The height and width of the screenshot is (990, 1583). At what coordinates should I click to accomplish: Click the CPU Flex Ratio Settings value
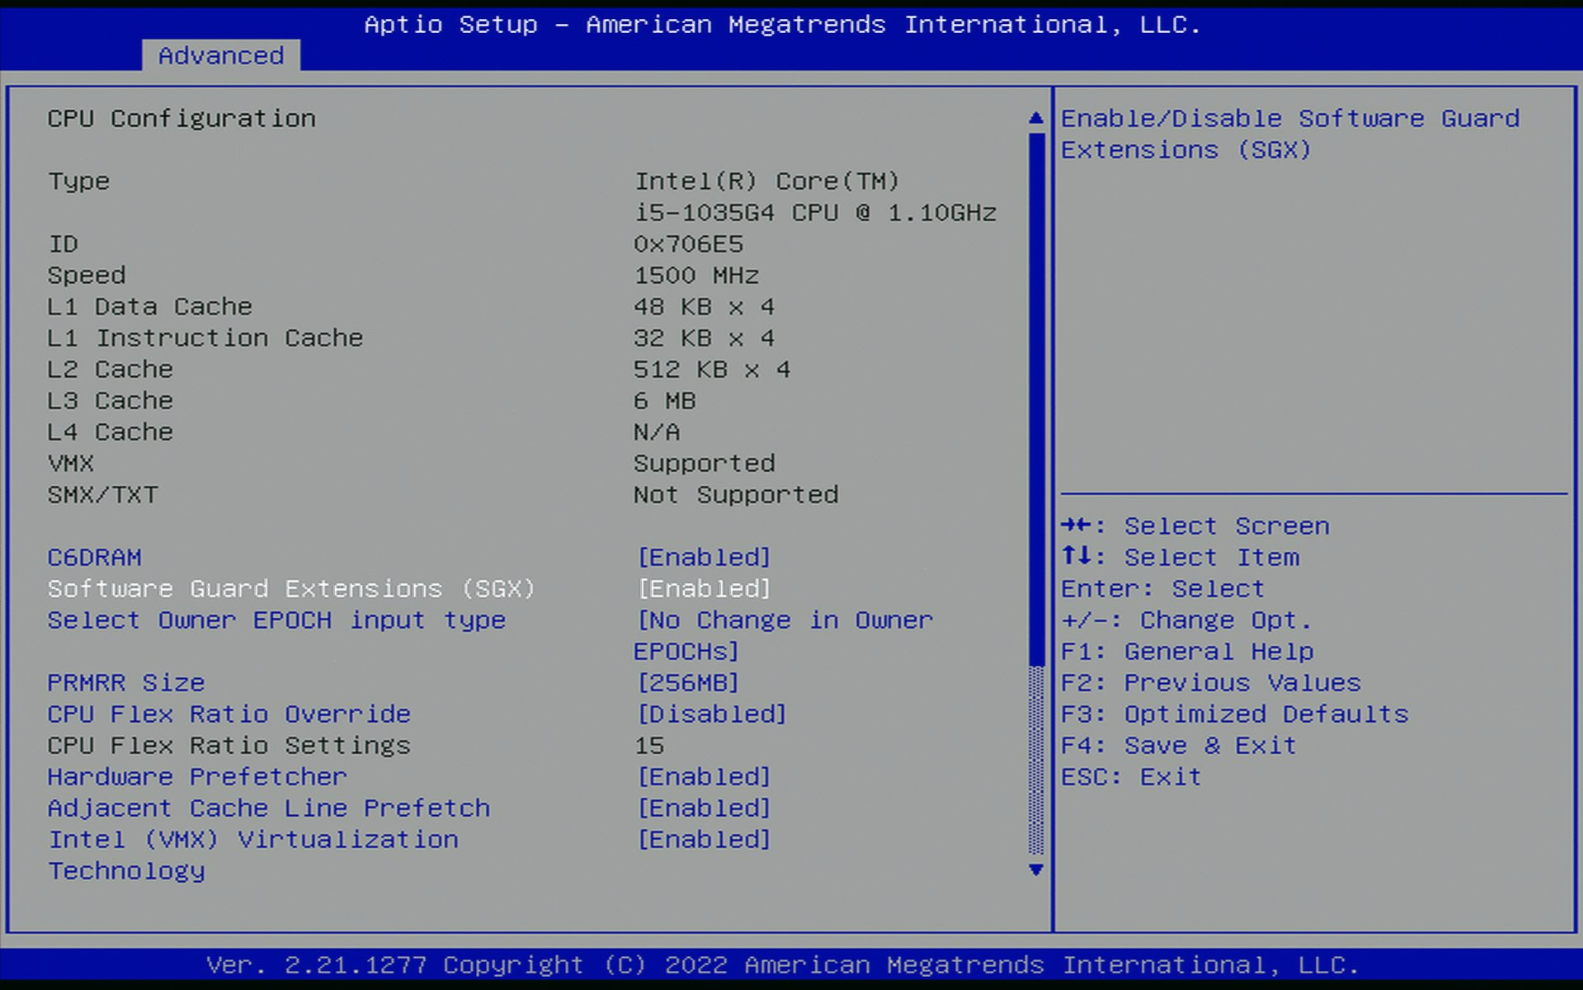tap(649, 746)
